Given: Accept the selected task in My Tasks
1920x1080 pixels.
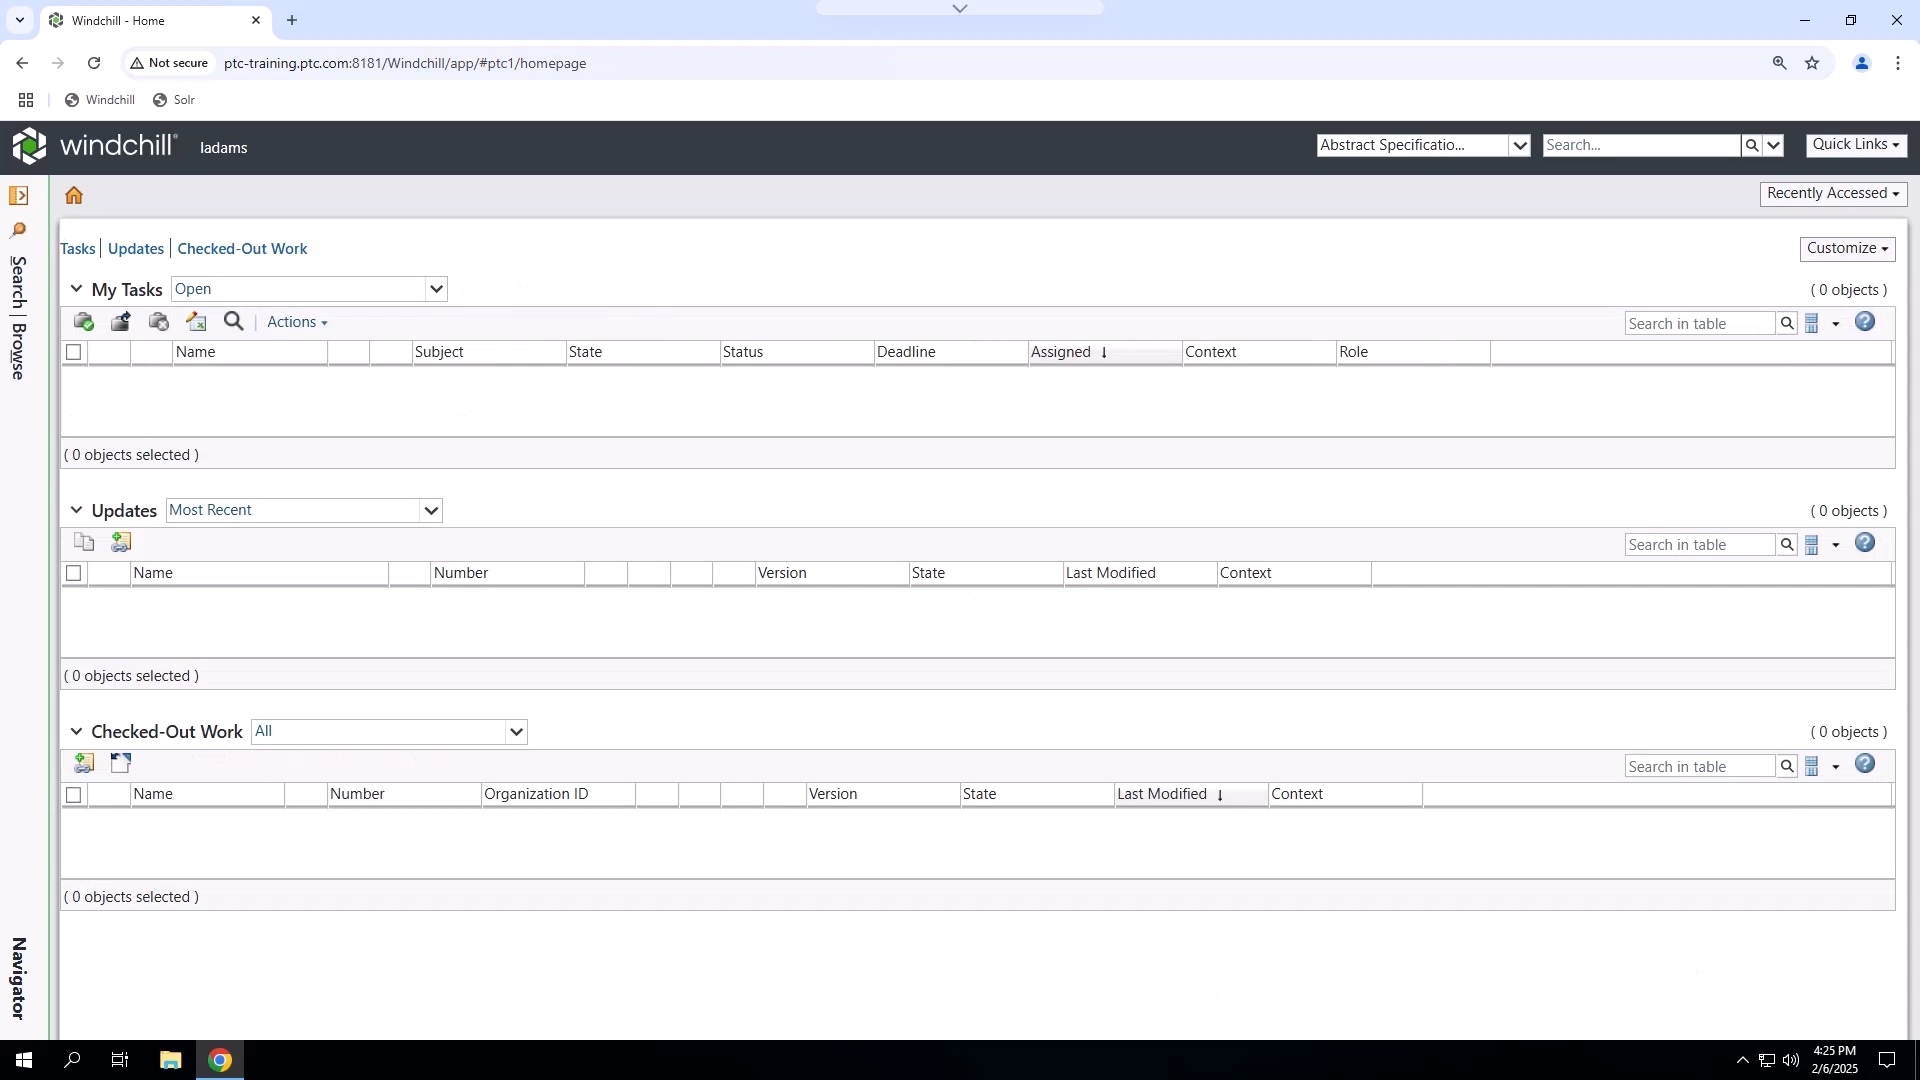Looking at the screenshot, I should click(83, 321).
